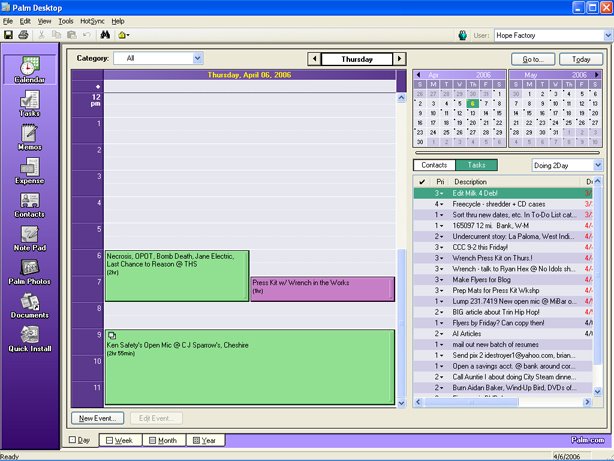Open the User dropdown
This screenshot has height=461, width=614.
coord(608,35)
